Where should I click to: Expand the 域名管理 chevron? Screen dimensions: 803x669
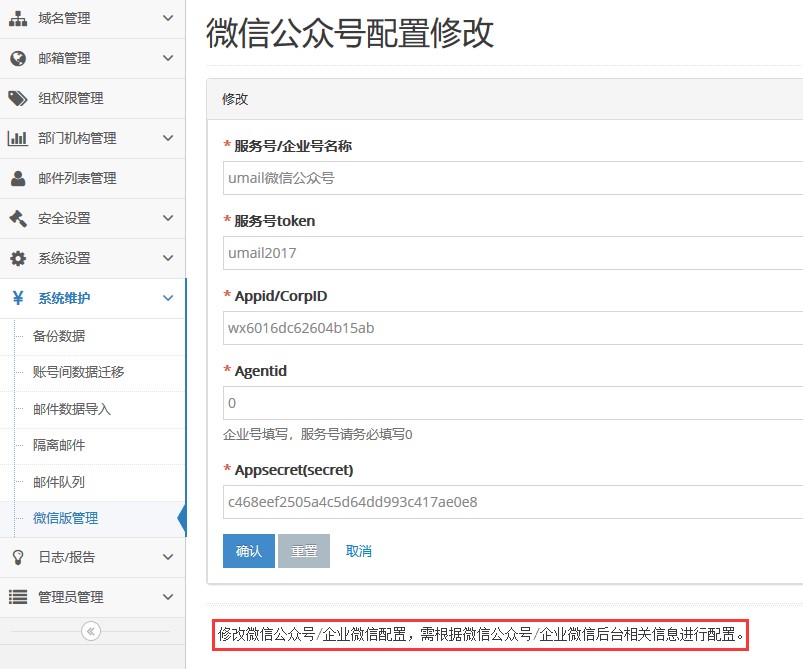coord(167,18)
